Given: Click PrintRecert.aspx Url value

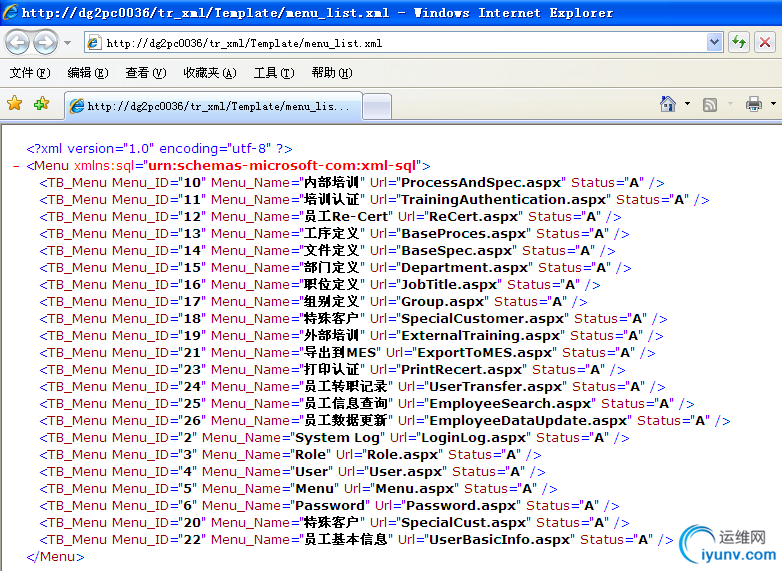Looking at the screenshot, I should coord(461,369).
